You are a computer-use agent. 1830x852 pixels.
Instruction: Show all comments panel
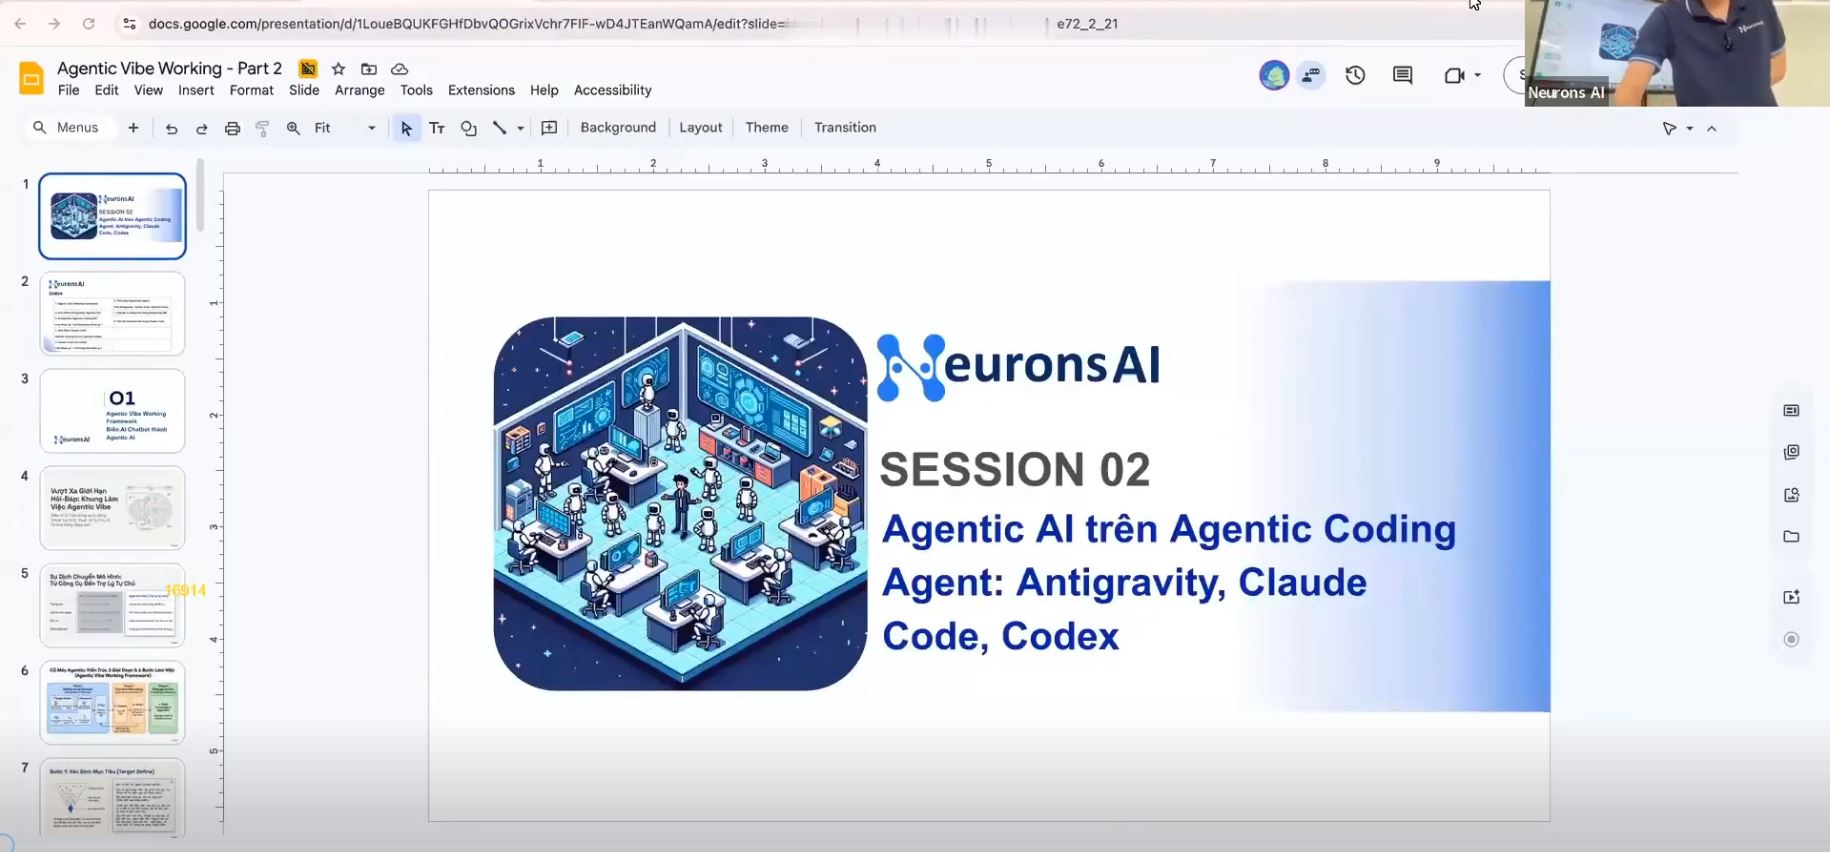pyautogui.click(x=1402, y=75)
